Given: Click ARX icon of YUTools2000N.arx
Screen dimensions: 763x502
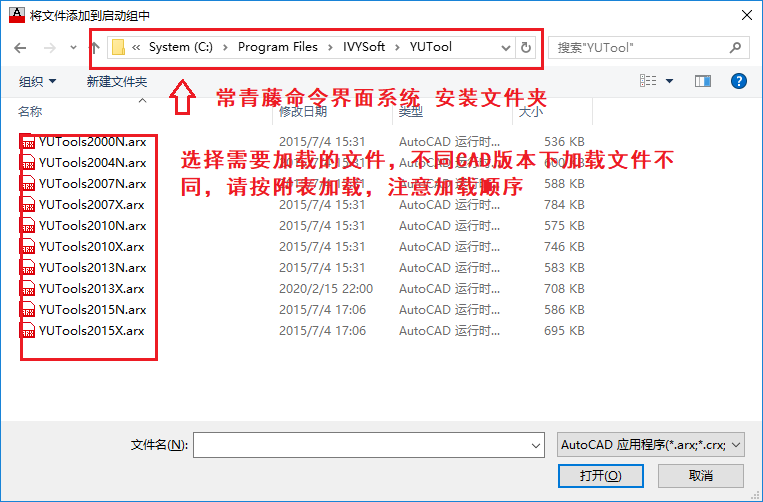Looking at the screenshot, I should (28, 142).
